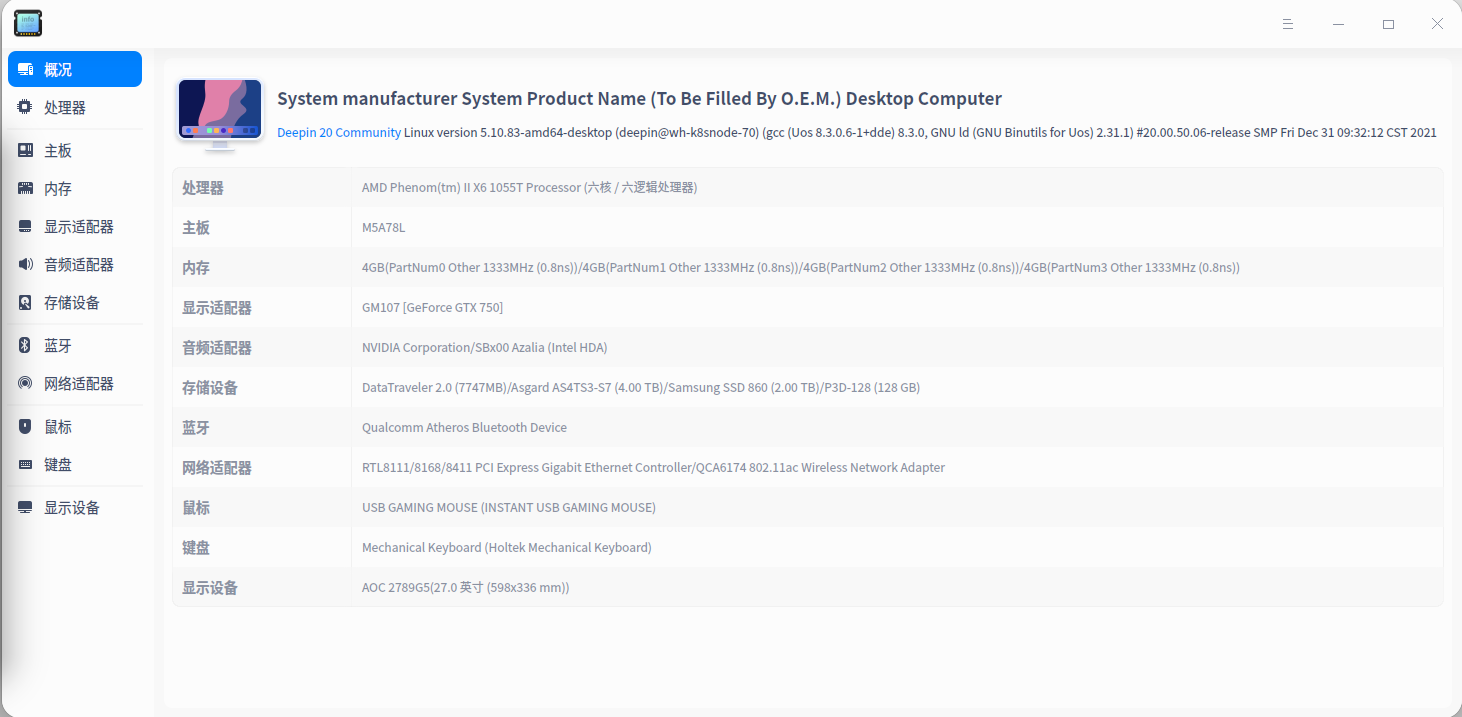The image size is (1462, 717).
Task: Open the title bar hamburger menu
Action: tap(1288, 24)
